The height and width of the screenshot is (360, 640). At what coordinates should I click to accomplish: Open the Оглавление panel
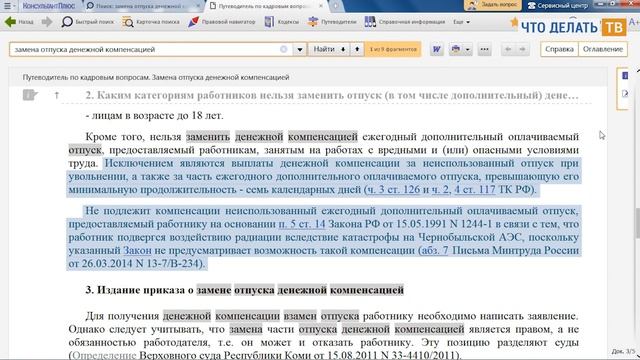coord(602,49)
